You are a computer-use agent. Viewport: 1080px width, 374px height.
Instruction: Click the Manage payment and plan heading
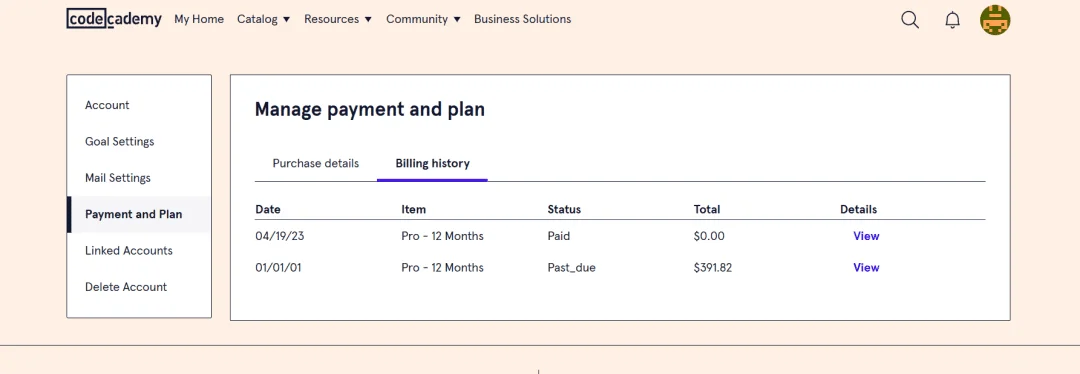[x=370, y=110]
